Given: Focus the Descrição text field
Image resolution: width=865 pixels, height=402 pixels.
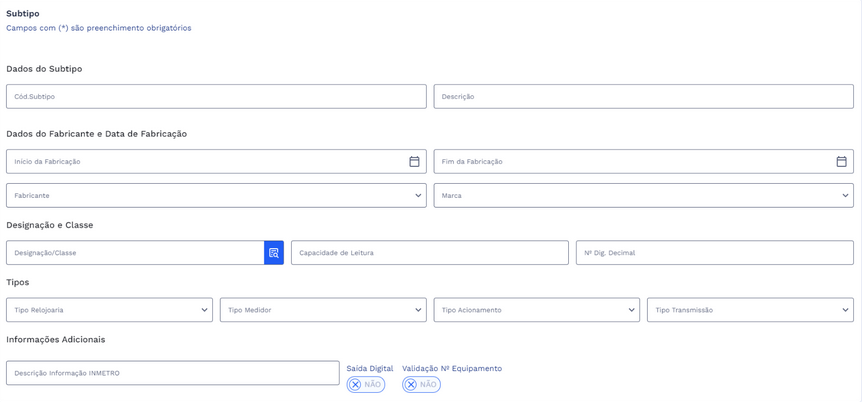Looking at the screenshot, I should click(x=643, y=97).
